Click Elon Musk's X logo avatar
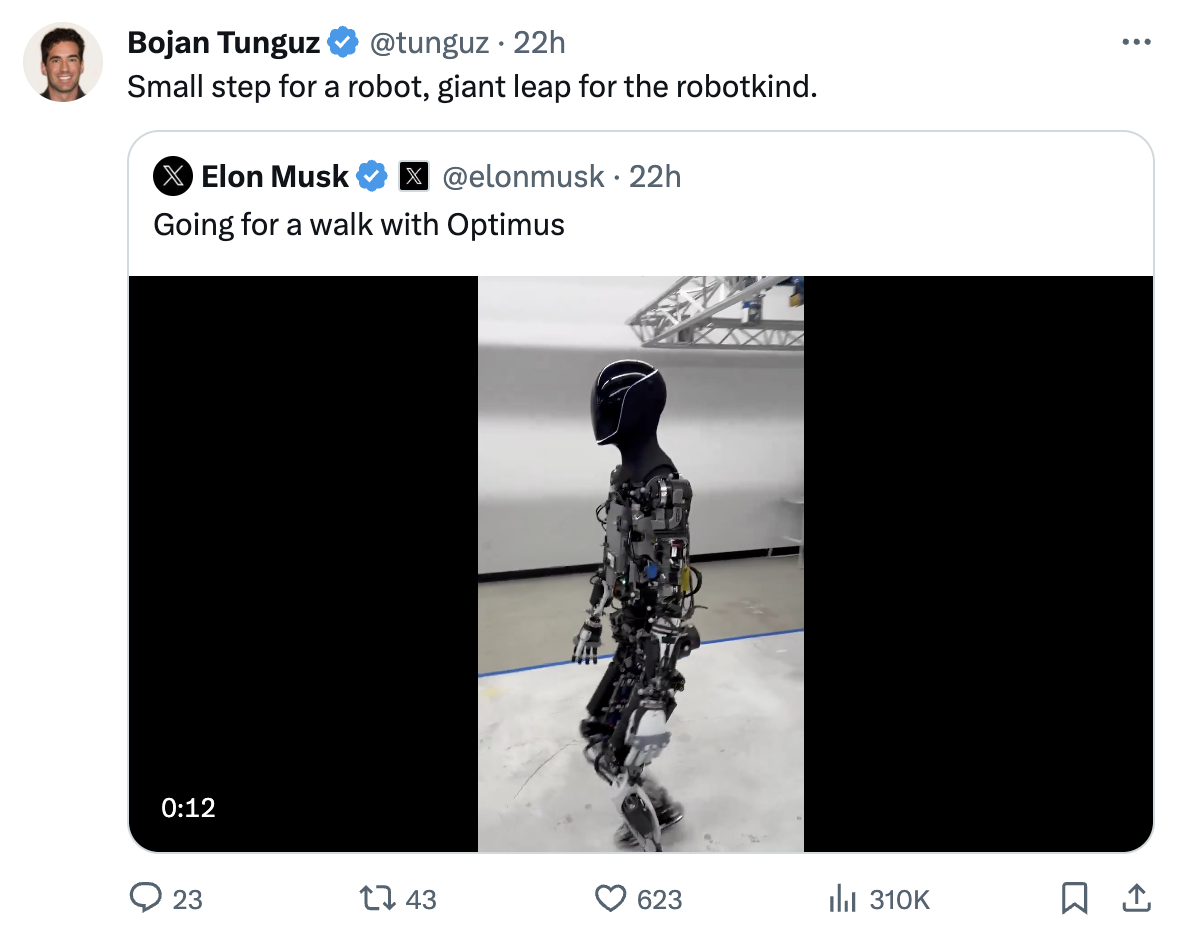 pyautogui.click(x=173, y=177)
